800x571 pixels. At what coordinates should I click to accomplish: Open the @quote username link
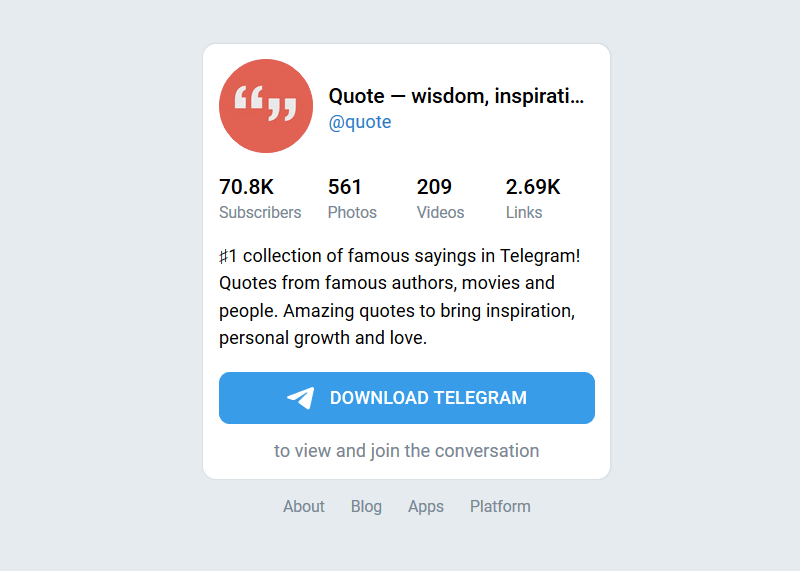tap(360, 122)
